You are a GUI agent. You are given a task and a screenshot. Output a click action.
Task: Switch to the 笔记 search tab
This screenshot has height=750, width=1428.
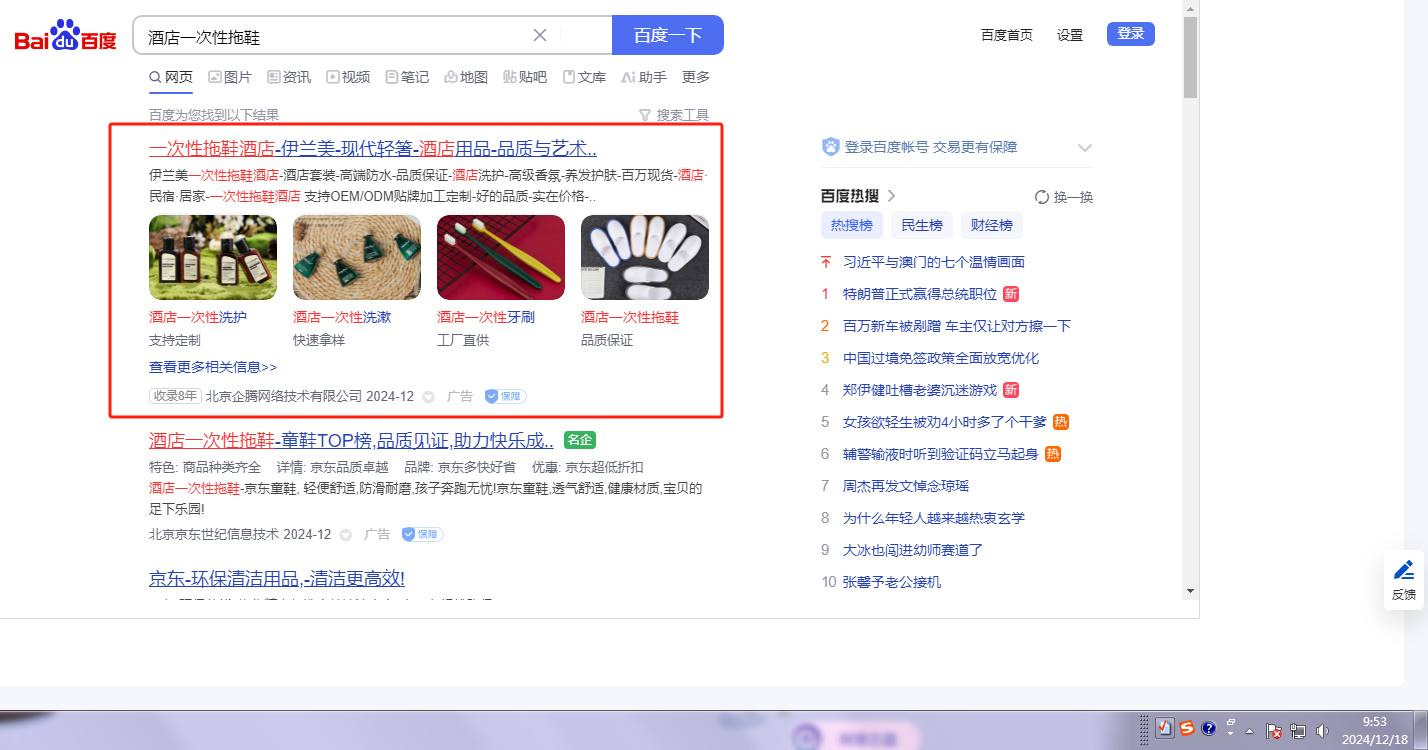(407, 77)
